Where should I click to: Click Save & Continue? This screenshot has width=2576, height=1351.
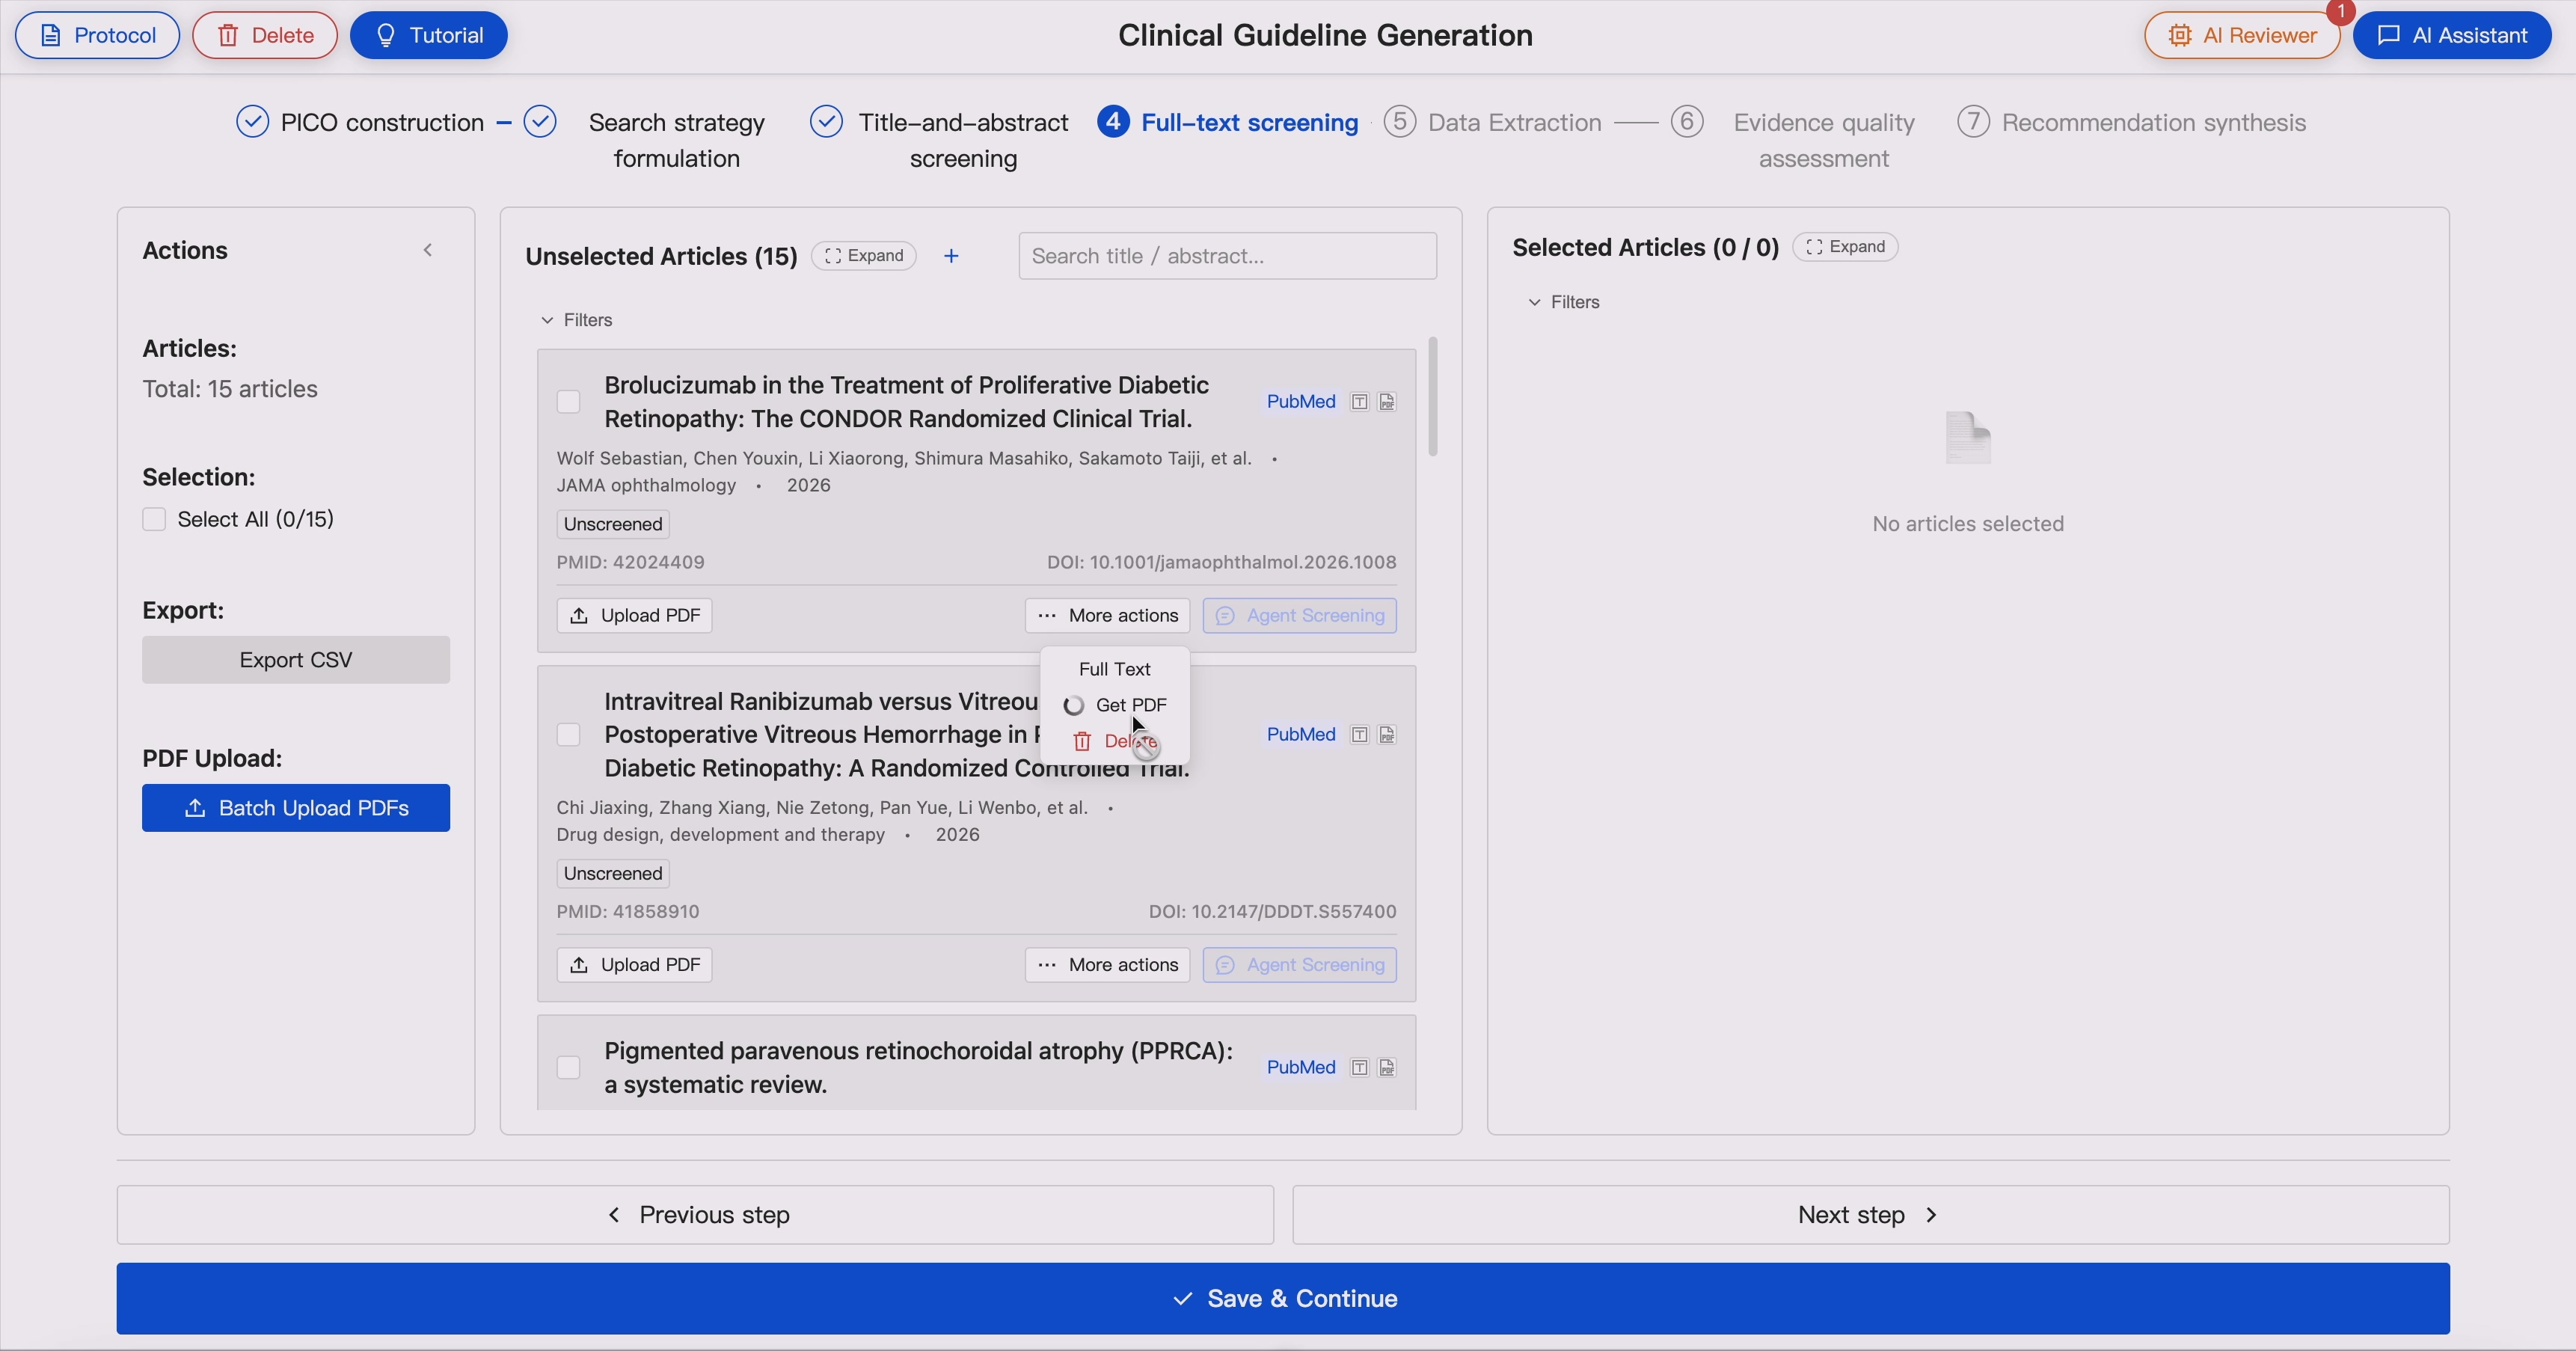[1283, 1299]
